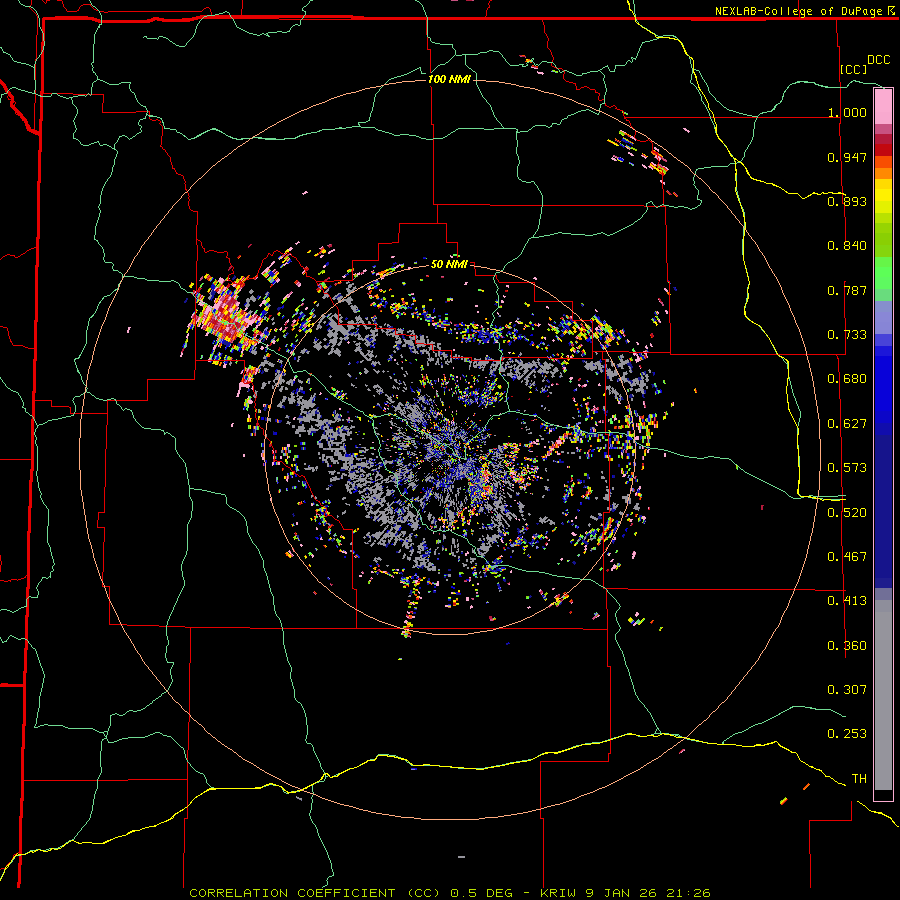Click the 0.947 legend value

point(847,157)
